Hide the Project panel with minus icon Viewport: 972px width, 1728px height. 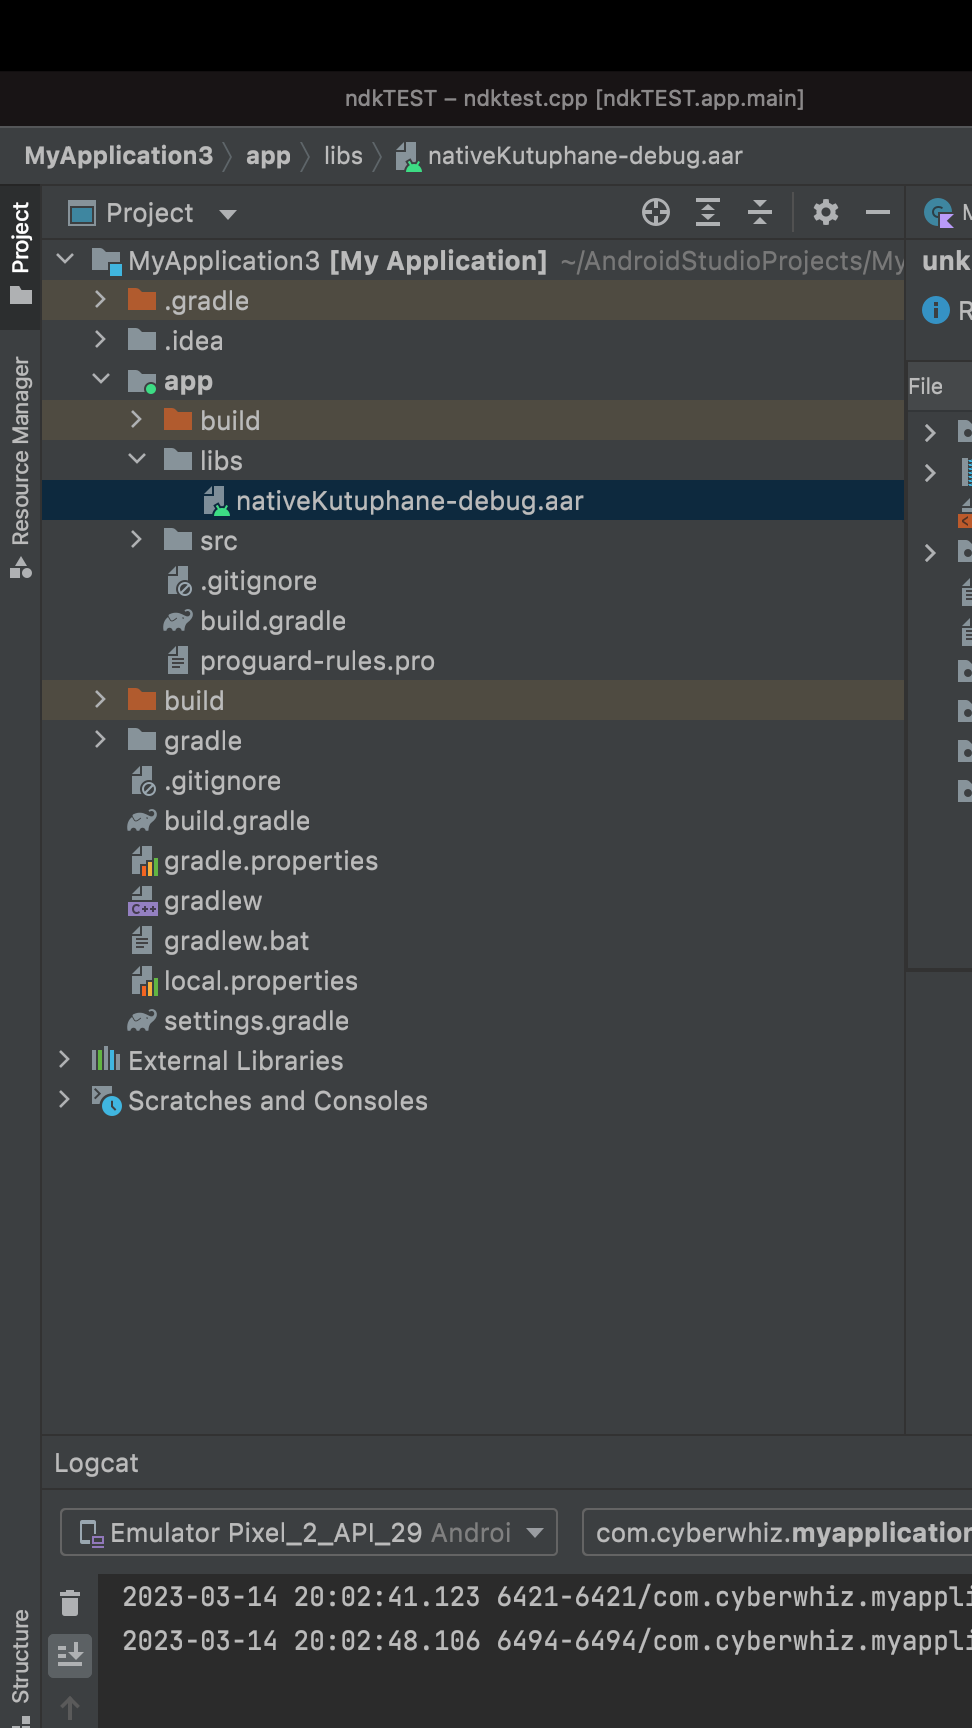[878, 212]
